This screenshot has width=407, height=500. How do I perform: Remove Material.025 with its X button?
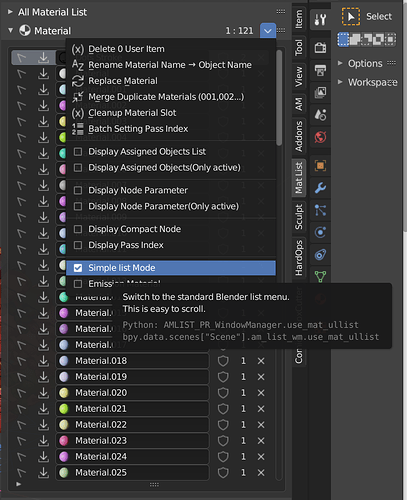click(x=261, y=473)
